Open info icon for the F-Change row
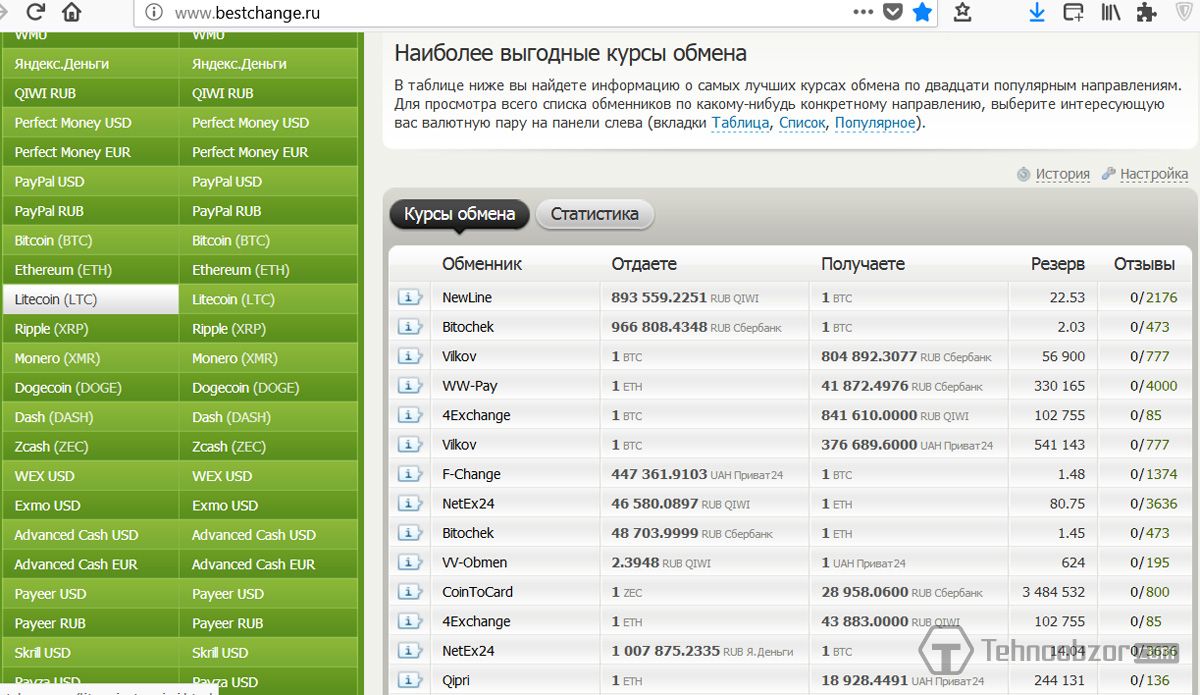The height and width of the screenshot is (695, 1200). coord(410,474)
